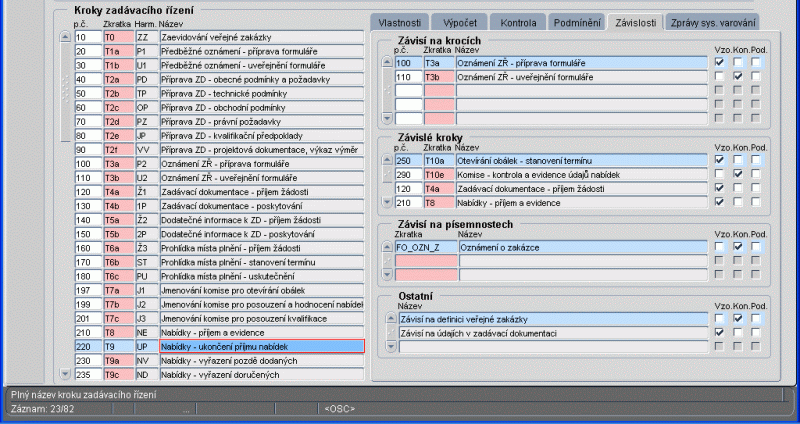Image resolution: width=800 pixels, height=424 pixels.
Task: Toggle Vzo. checkbox for Závisí na údajích v zadávací dokumentaci
Action: coord(719,333)
